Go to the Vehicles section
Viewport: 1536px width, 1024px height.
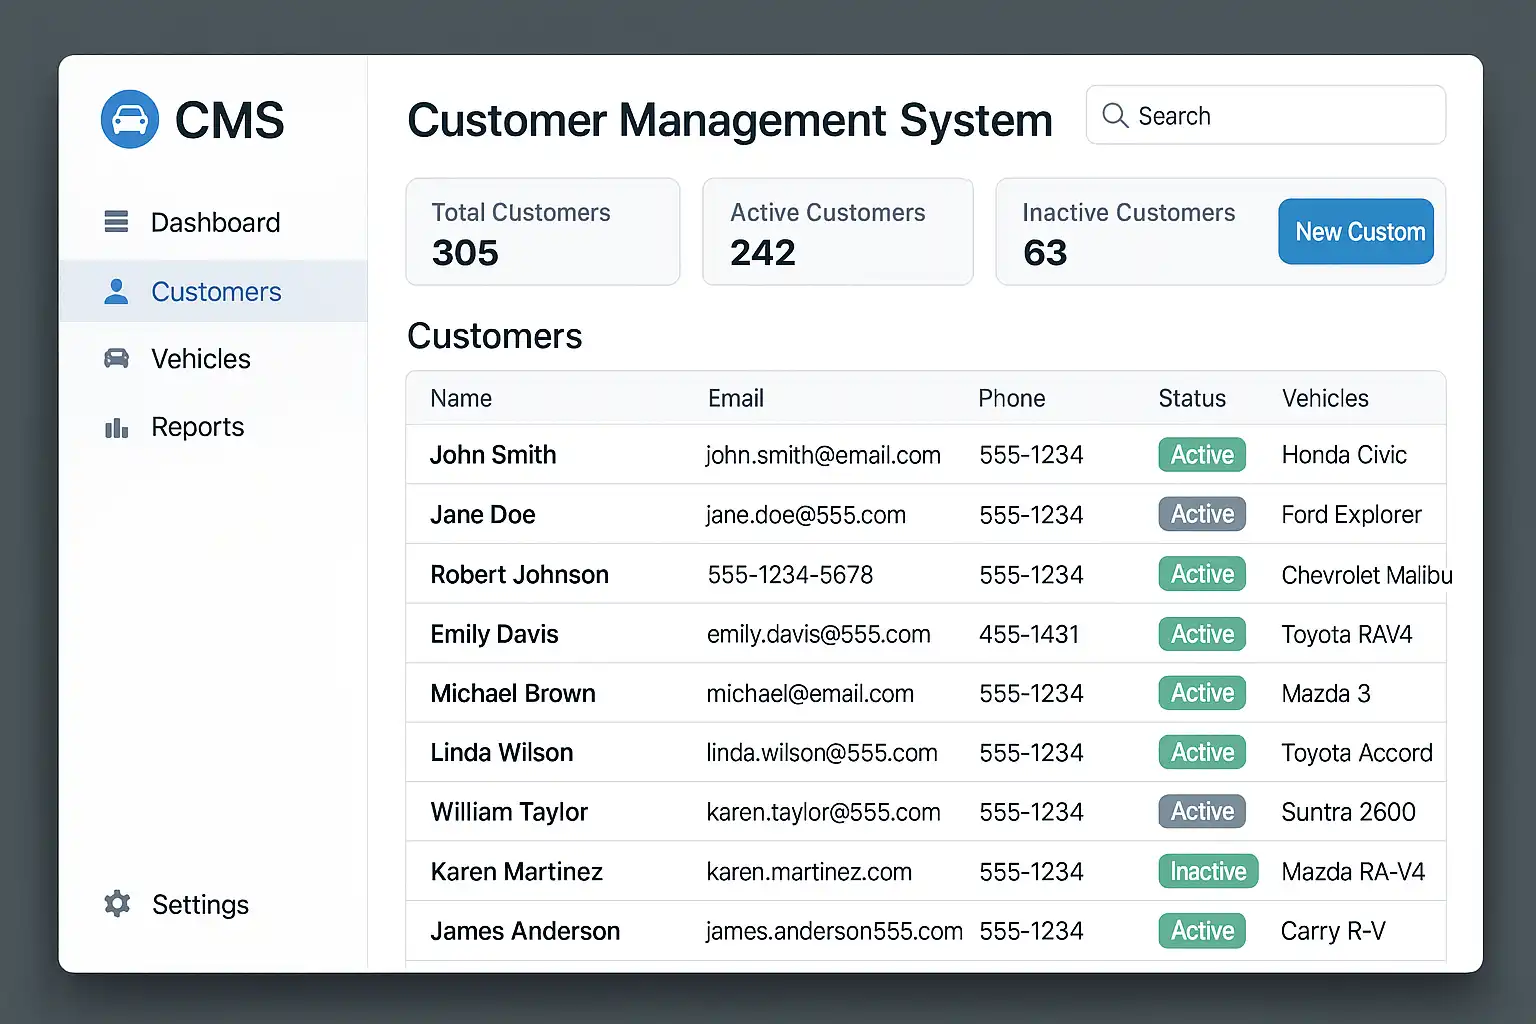click(x=201, y=359)
